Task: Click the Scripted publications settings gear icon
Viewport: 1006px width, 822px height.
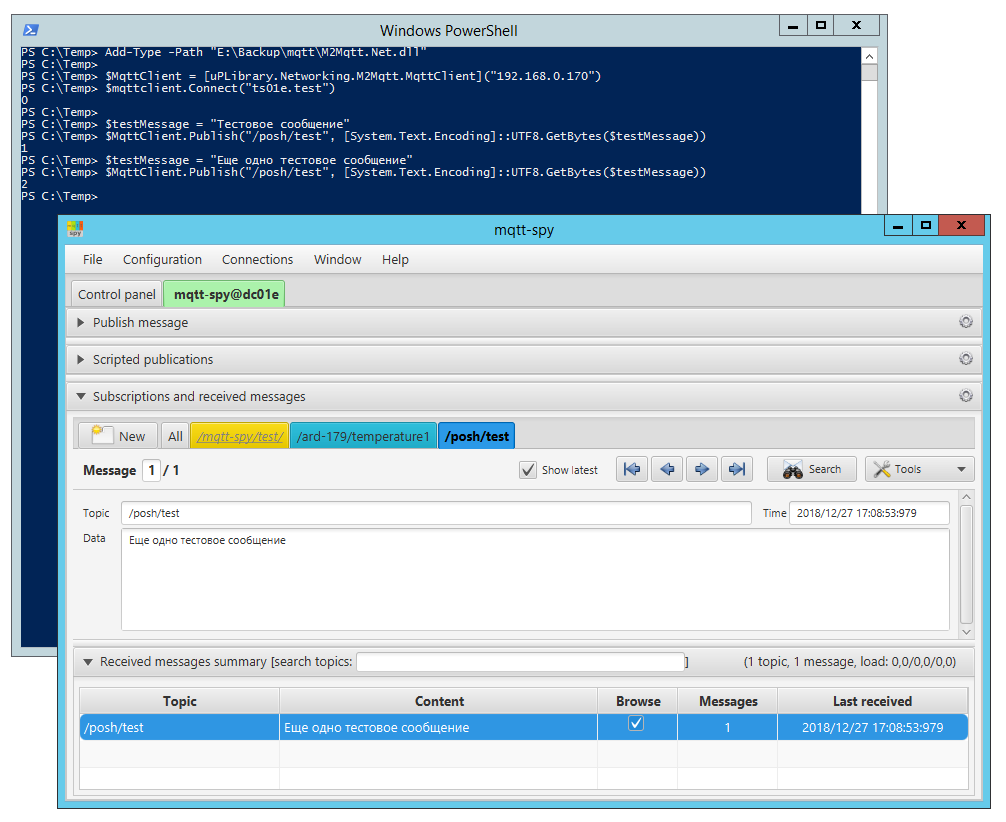Action: pos(965,359)
